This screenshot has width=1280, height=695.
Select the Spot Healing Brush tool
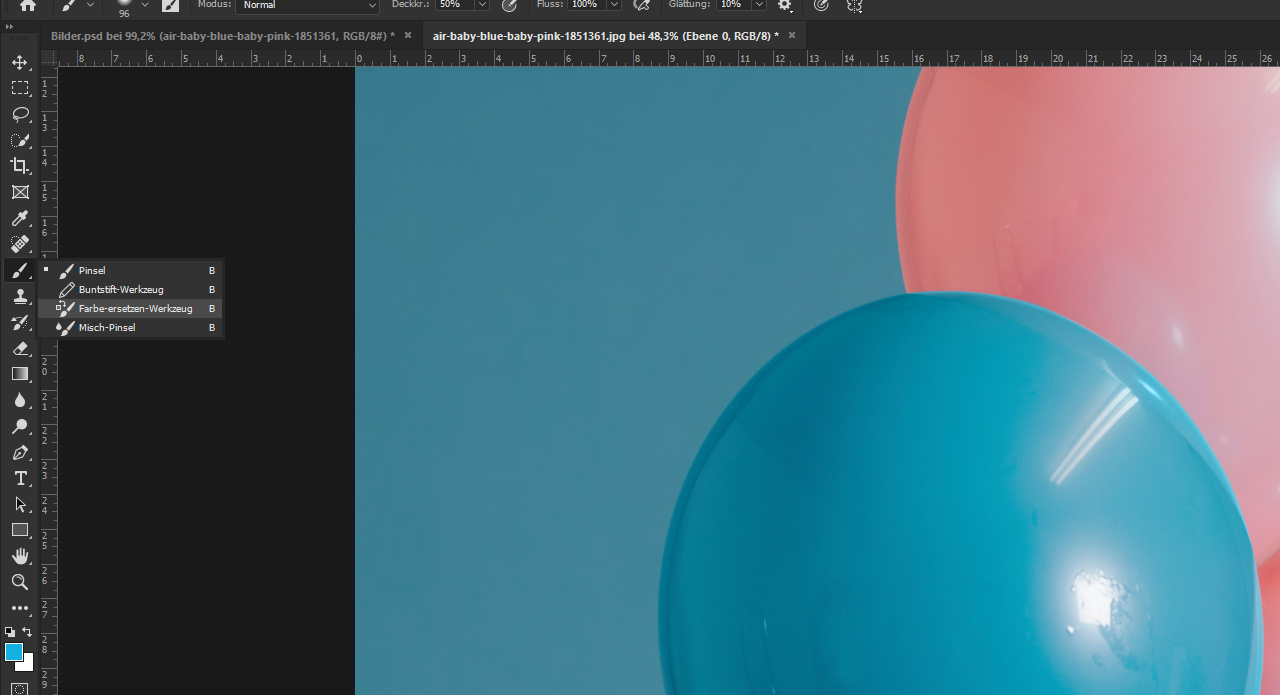[20, 244]
